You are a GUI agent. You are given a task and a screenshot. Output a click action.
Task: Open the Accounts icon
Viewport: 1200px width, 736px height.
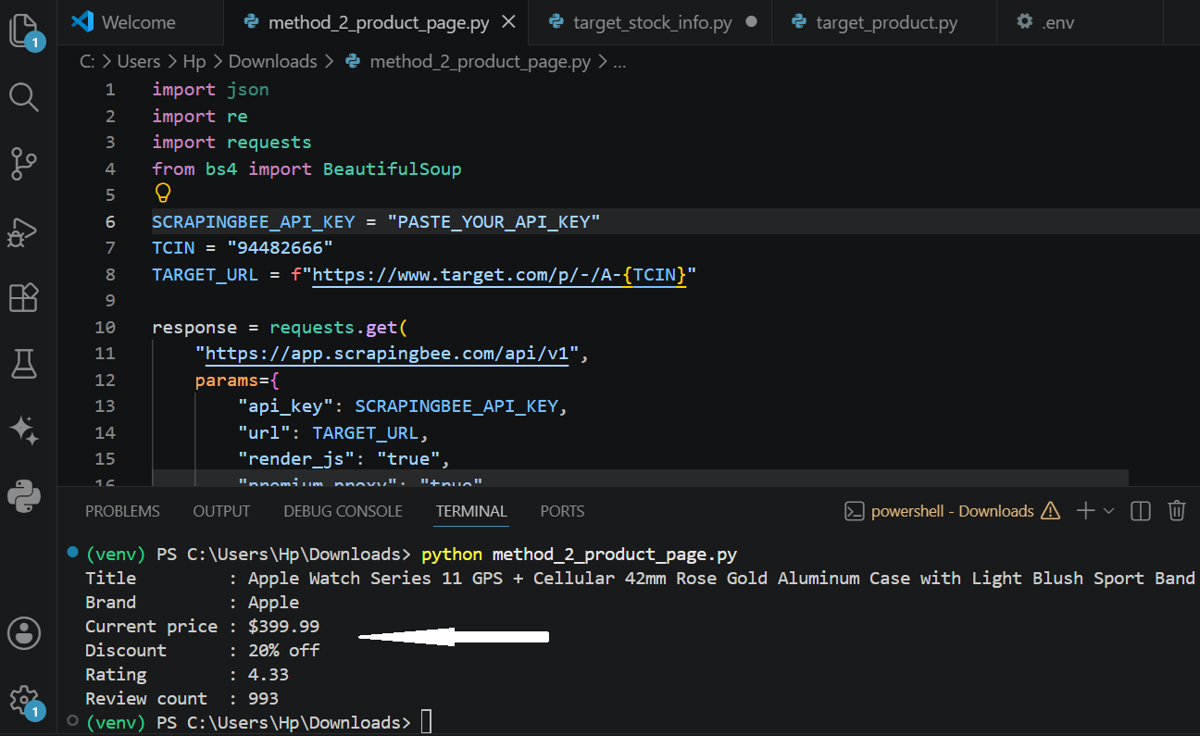[24, 633]
